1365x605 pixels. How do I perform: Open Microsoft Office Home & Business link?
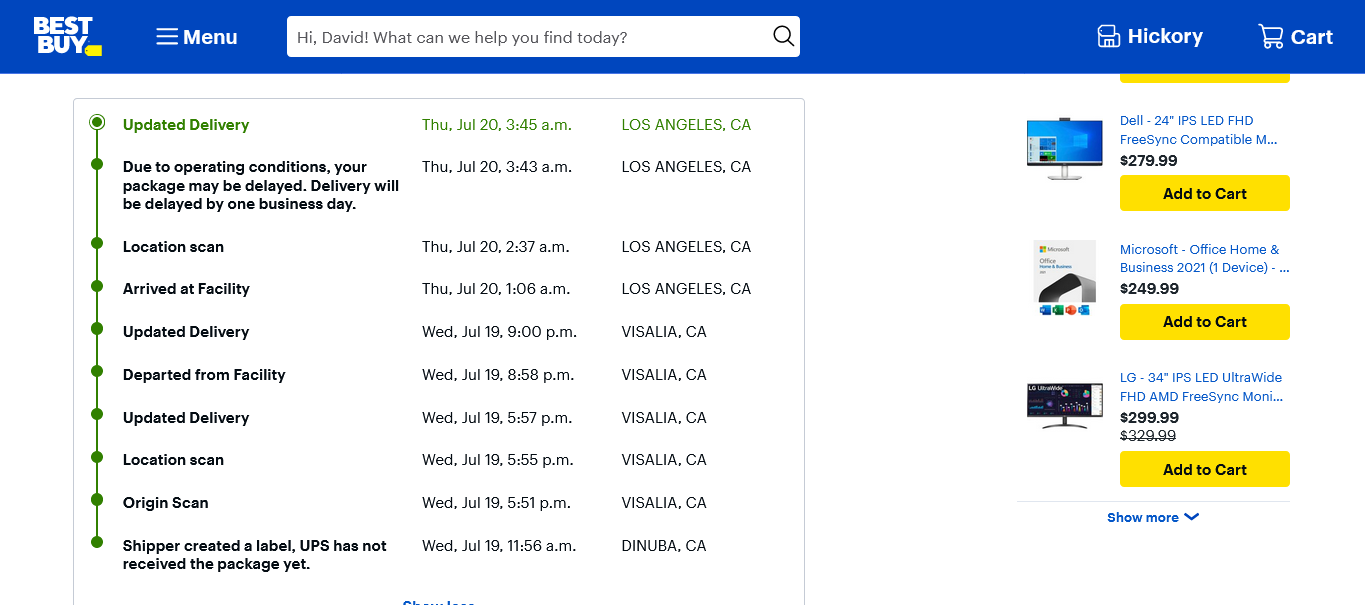(x=1203, y=258)
